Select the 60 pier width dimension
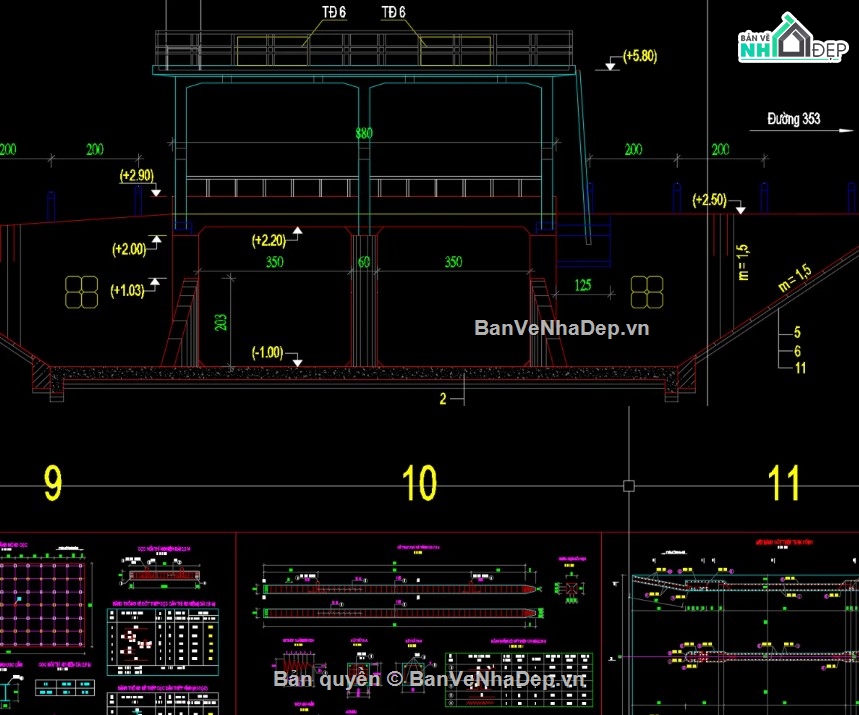Screen dimensions: 859x715 (364, 262)
